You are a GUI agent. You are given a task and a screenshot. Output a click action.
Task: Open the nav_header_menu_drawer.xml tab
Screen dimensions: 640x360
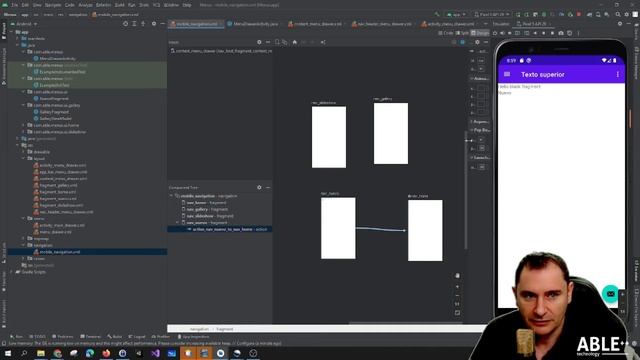pos(383,24)
